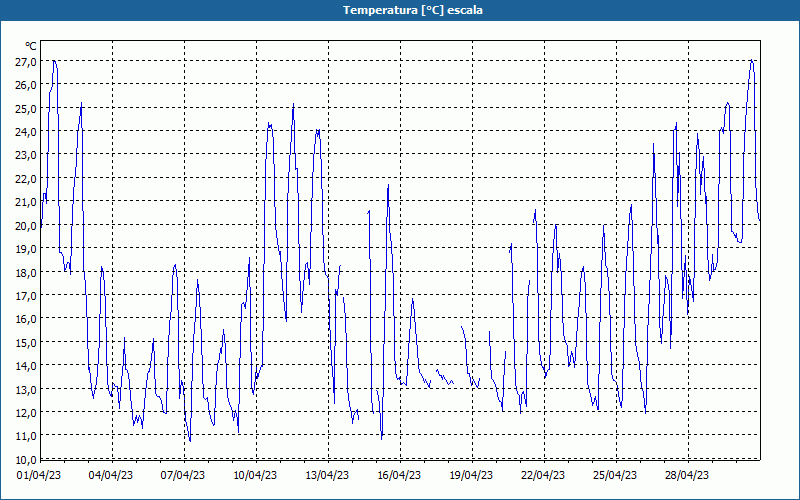Viewport: 800px width, 500px height.
Task: Click the 04/04/23 date label
Action: click(111, 476)
